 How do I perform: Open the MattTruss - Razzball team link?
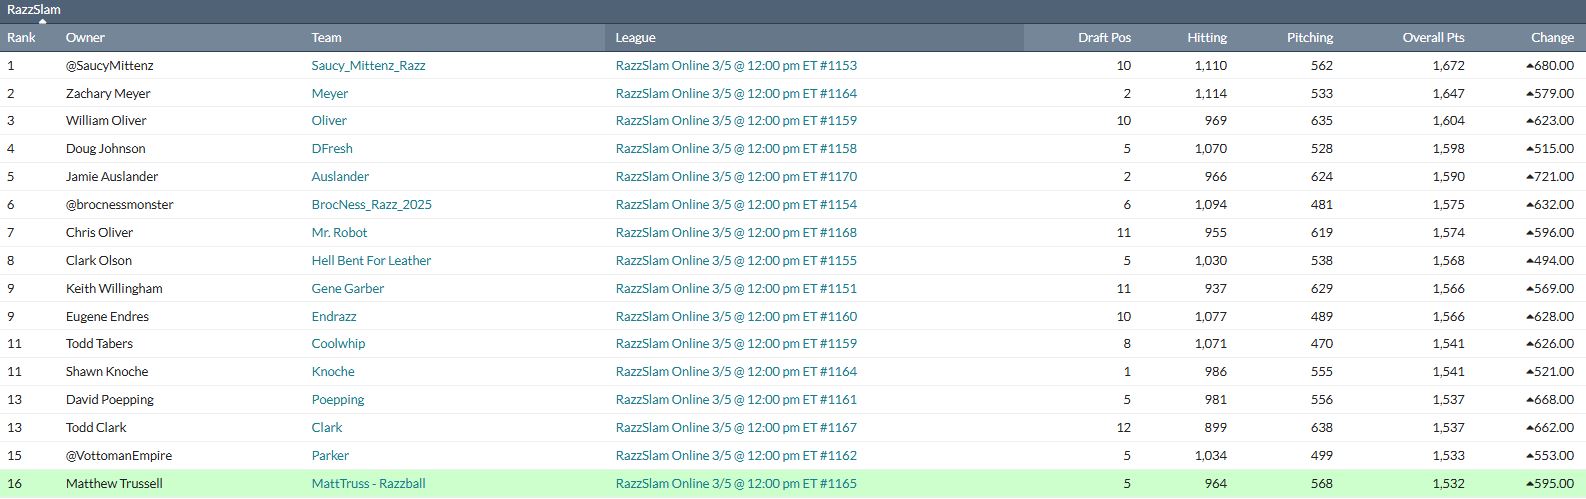click(x=368, y=483)
